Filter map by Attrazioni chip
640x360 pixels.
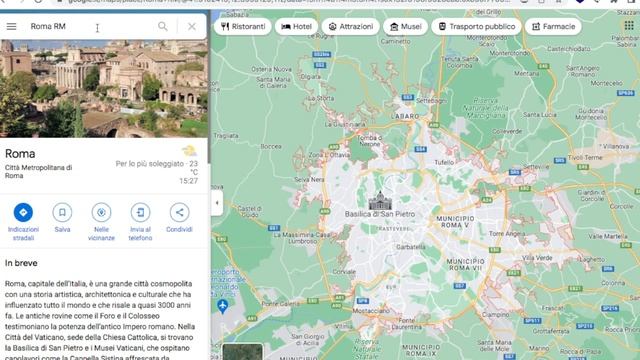pos(351,27)
